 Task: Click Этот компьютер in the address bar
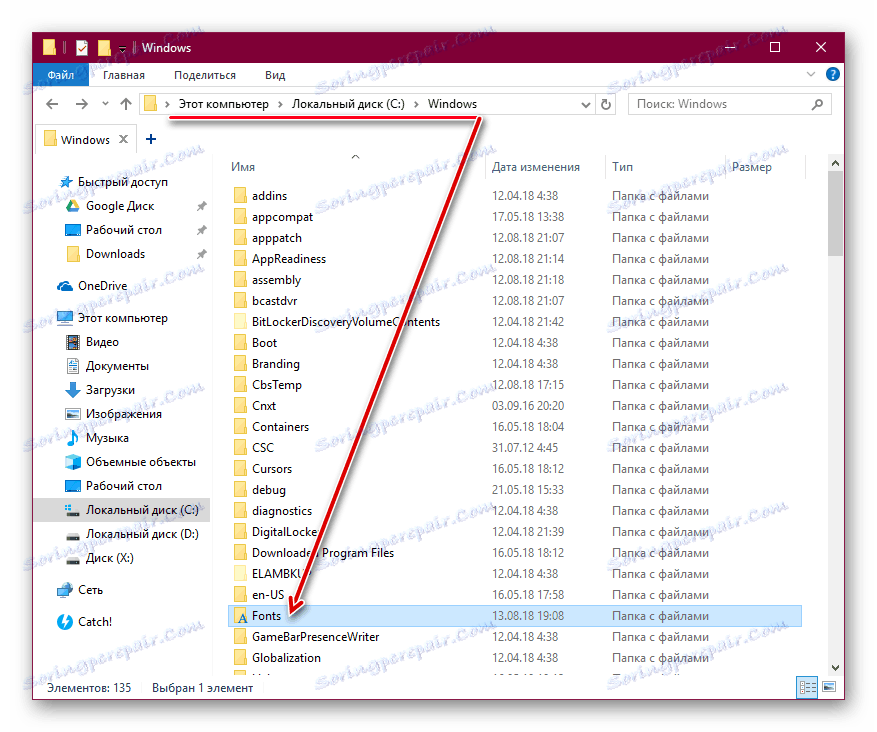[223, 104]
